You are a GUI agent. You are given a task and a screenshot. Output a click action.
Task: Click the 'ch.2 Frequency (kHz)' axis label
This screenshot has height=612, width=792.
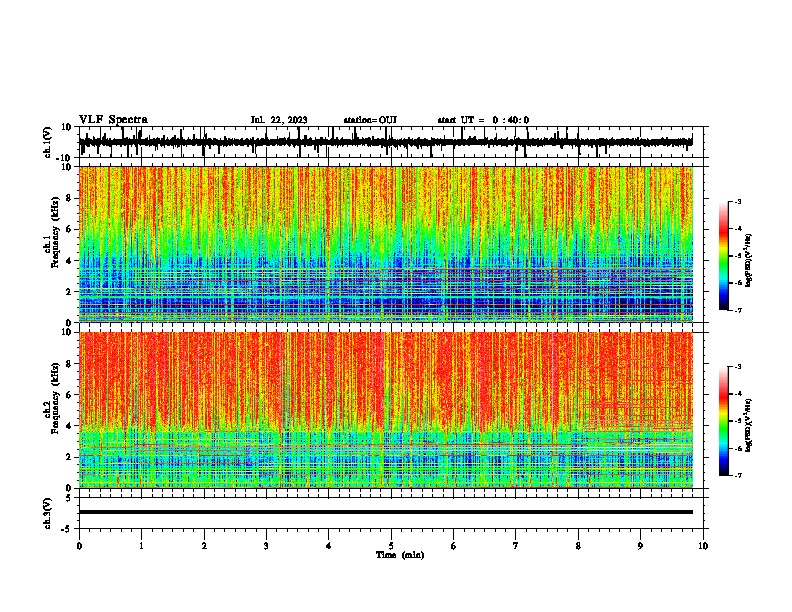coord(52,397)
